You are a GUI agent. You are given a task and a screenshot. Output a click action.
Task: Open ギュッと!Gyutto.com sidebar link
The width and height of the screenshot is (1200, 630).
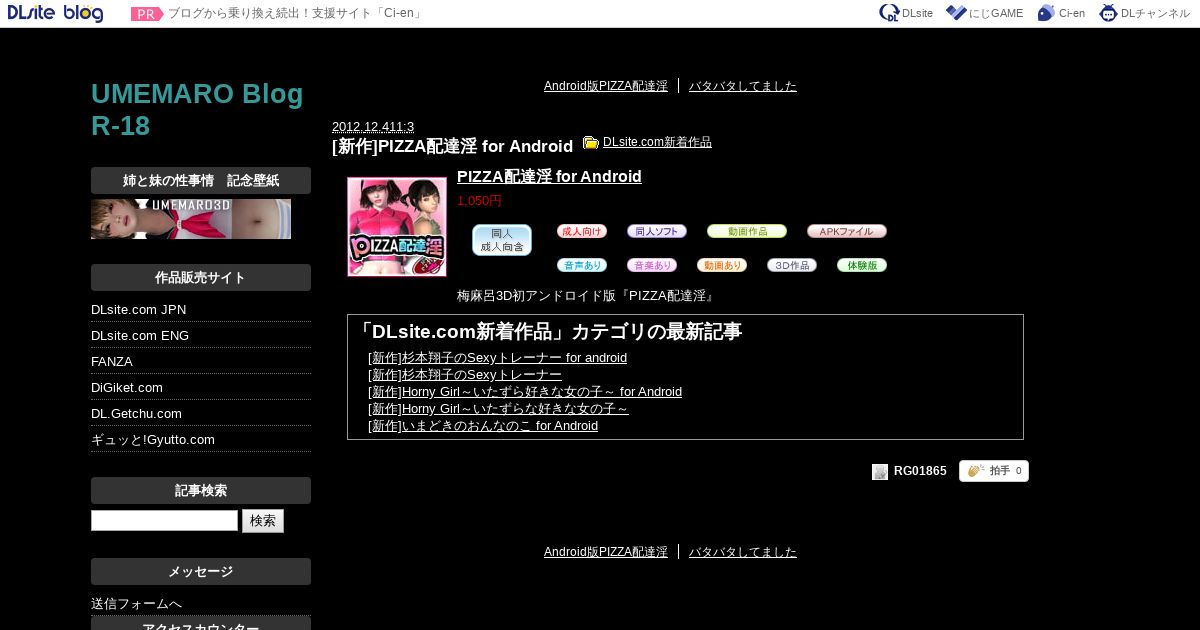153,440
